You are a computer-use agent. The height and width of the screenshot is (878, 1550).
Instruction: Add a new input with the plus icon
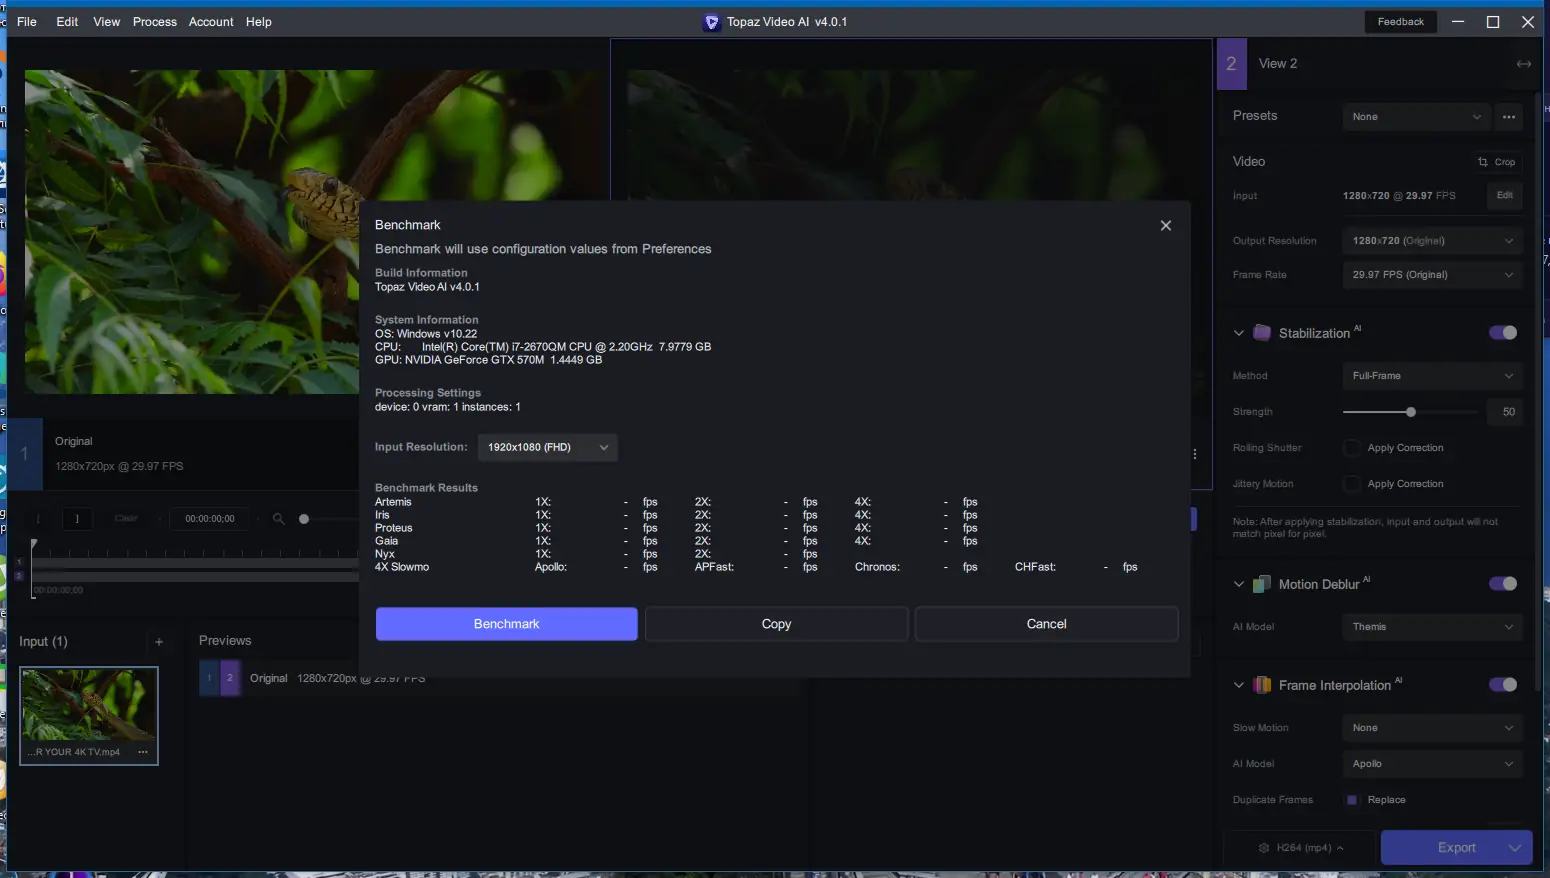coord(159,642)
